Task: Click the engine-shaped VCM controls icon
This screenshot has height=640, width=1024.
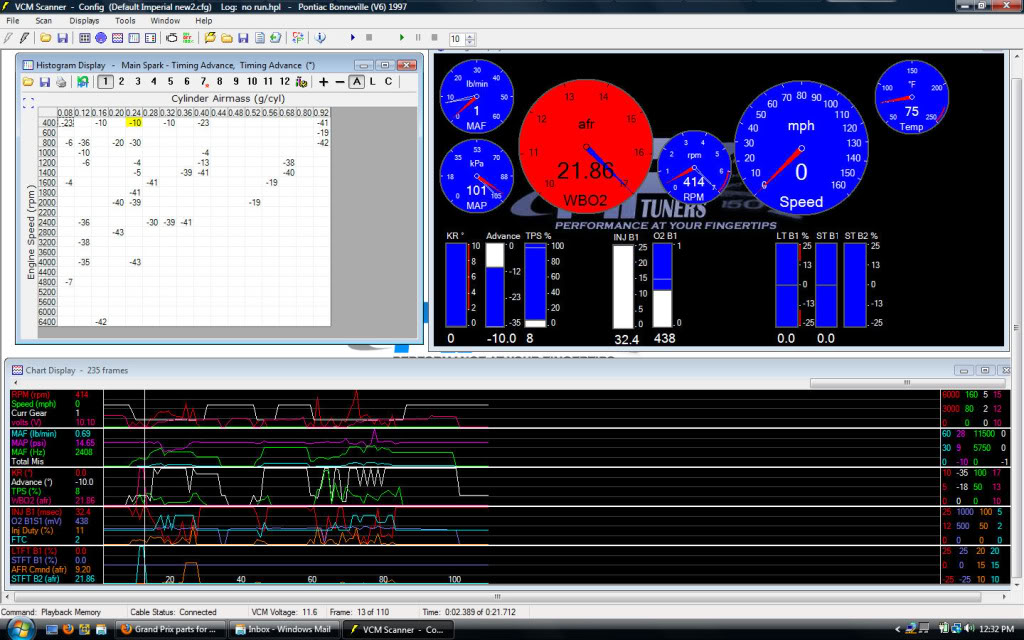Action: click(171, 38)
